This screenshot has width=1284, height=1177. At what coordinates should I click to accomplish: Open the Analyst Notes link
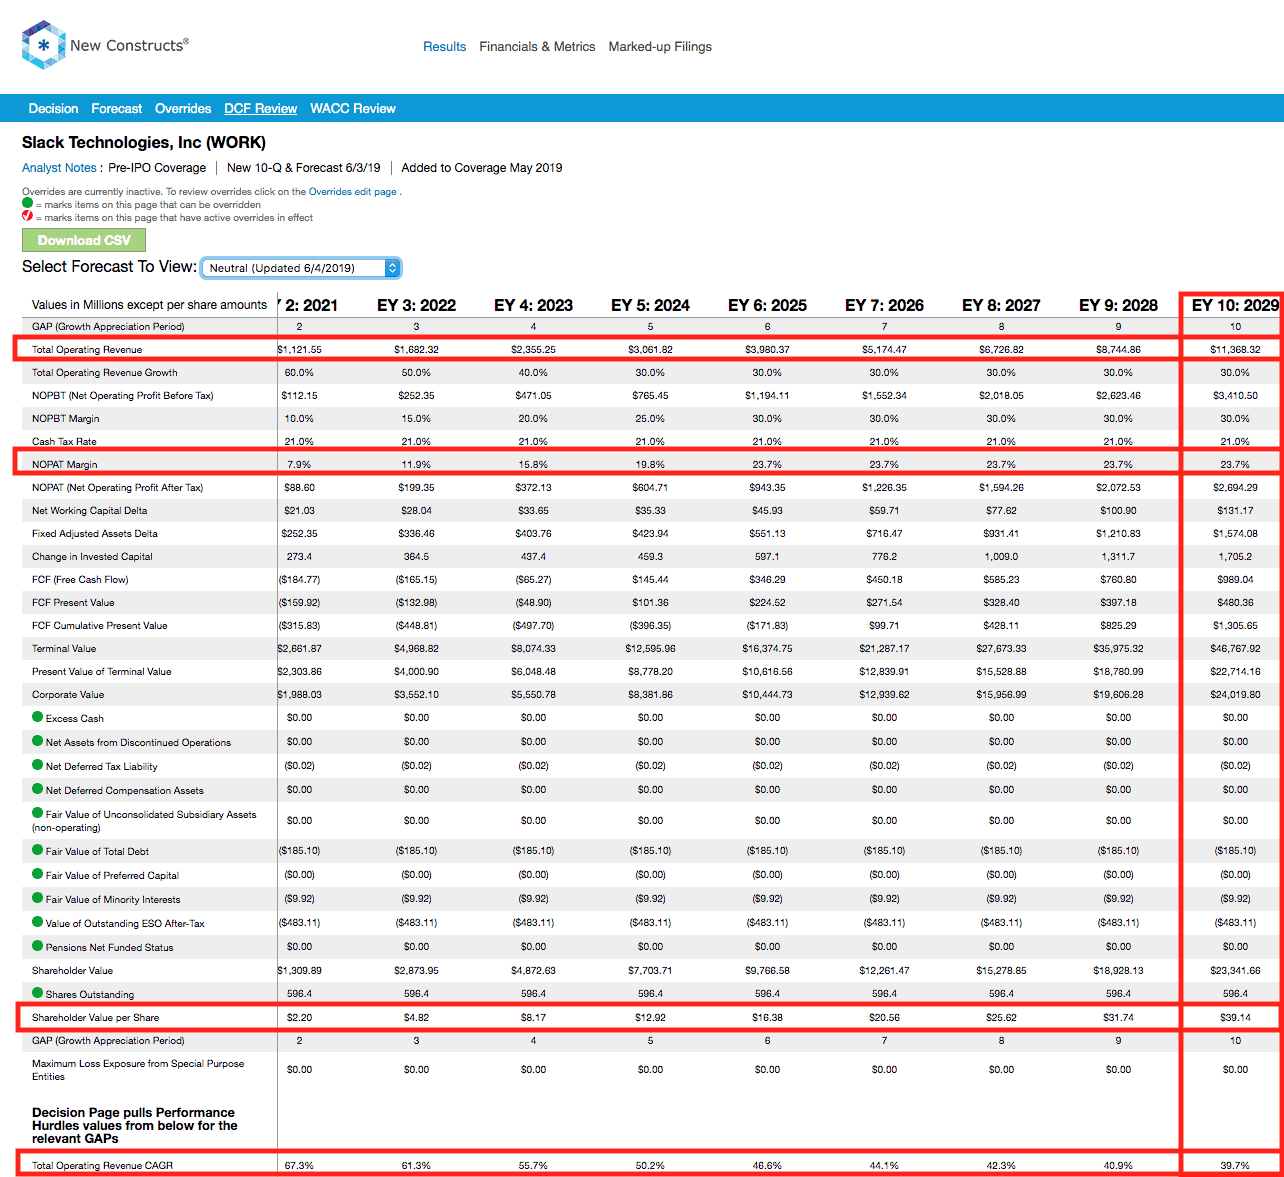coord(59,168)
